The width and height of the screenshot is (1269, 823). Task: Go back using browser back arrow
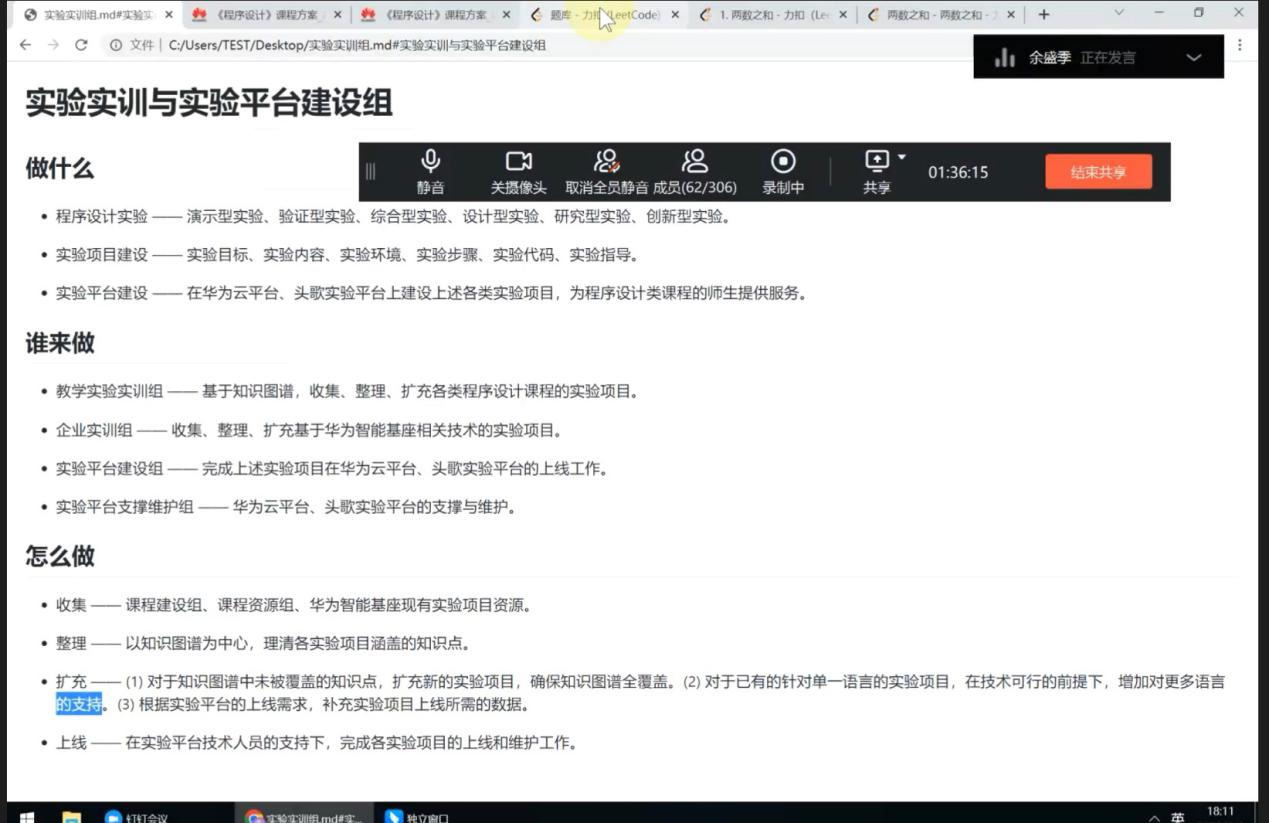[x=26, y=45]
